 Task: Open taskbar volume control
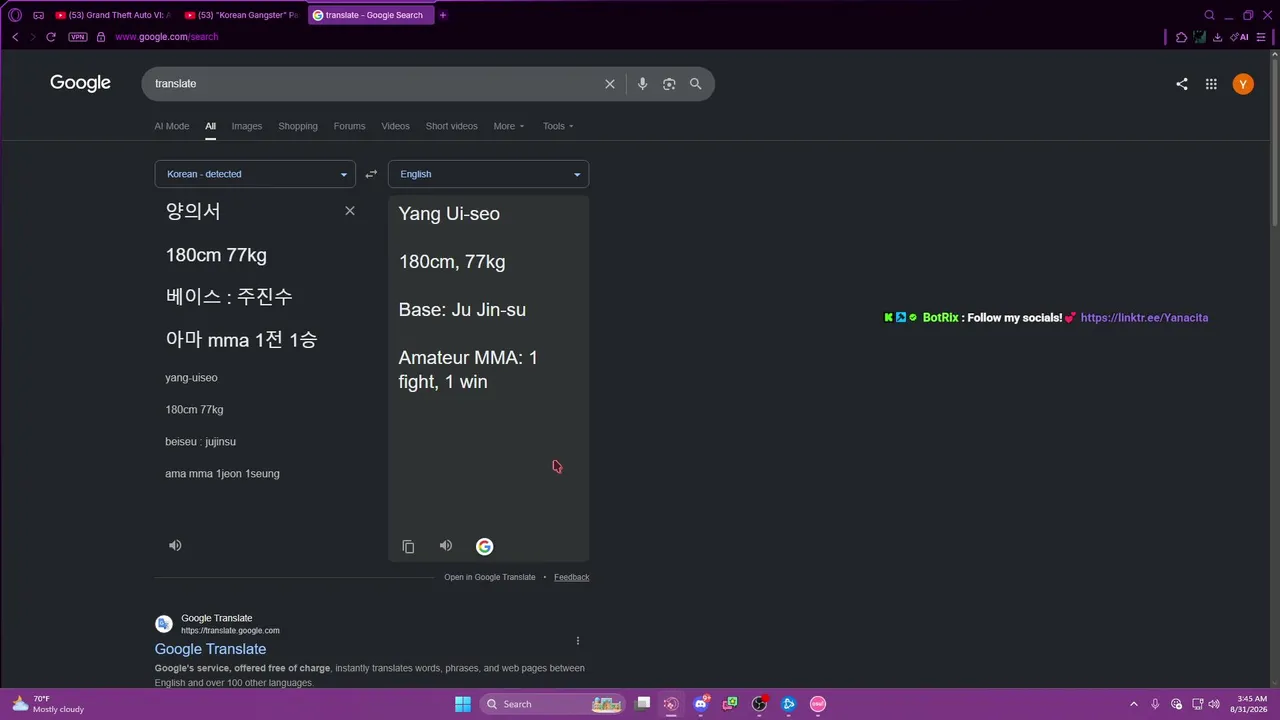click(x=1214, y=704)
